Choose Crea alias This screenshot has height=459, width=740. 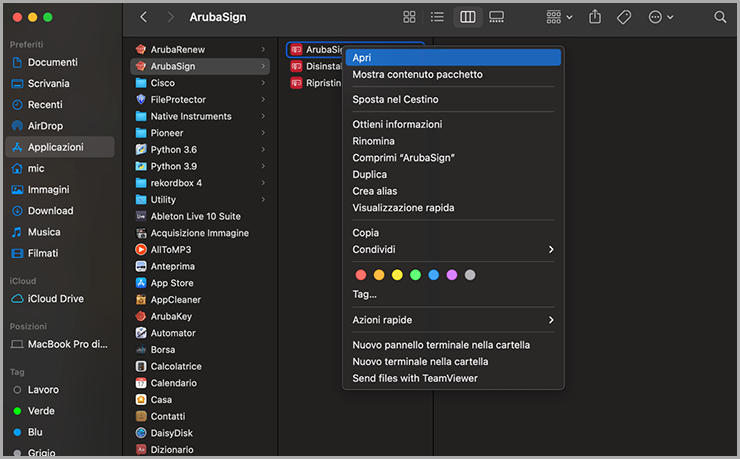click(453, 191)
